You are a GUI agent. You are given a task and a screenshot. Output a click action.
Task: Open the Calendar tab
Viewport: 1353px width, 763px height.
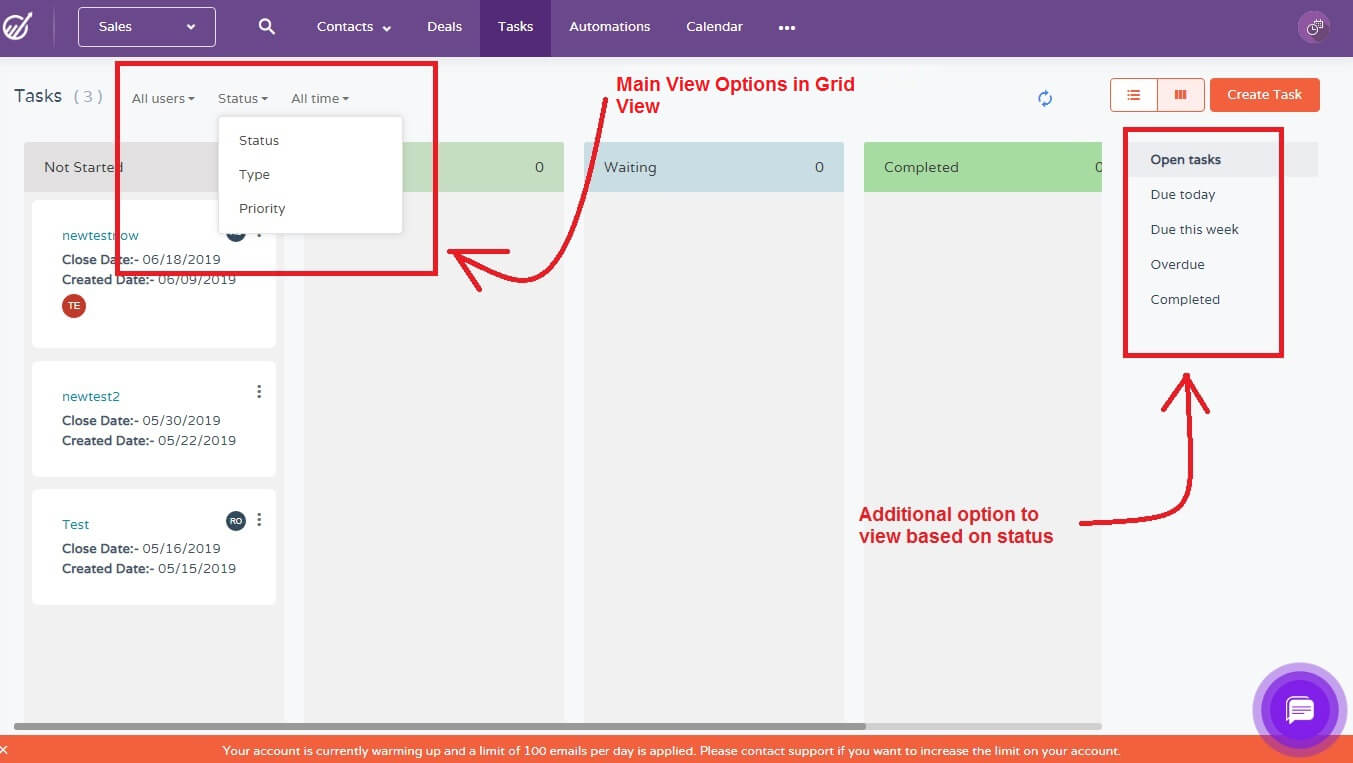click(x=713, y=27)
